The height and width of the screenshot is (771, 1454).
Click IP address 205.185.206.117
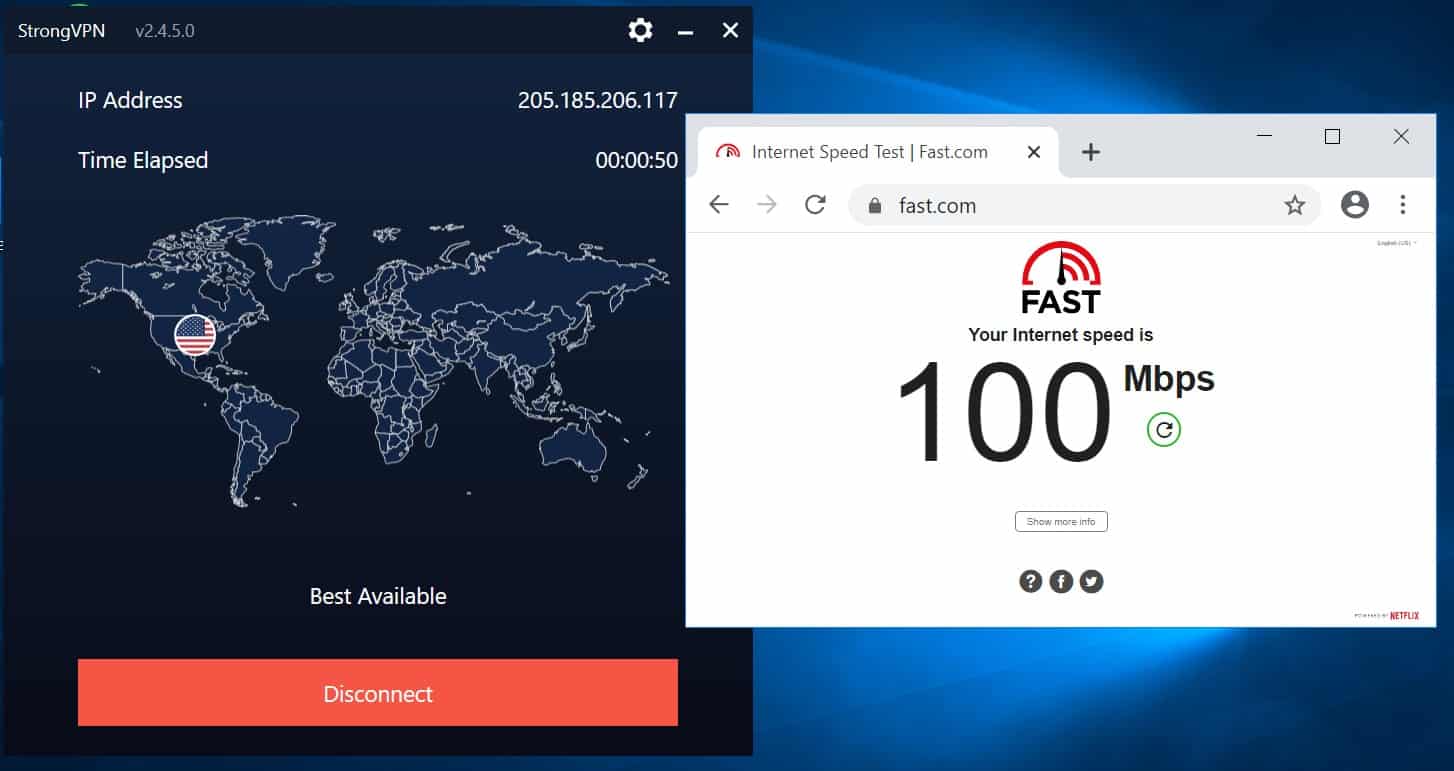pos(598,100)
